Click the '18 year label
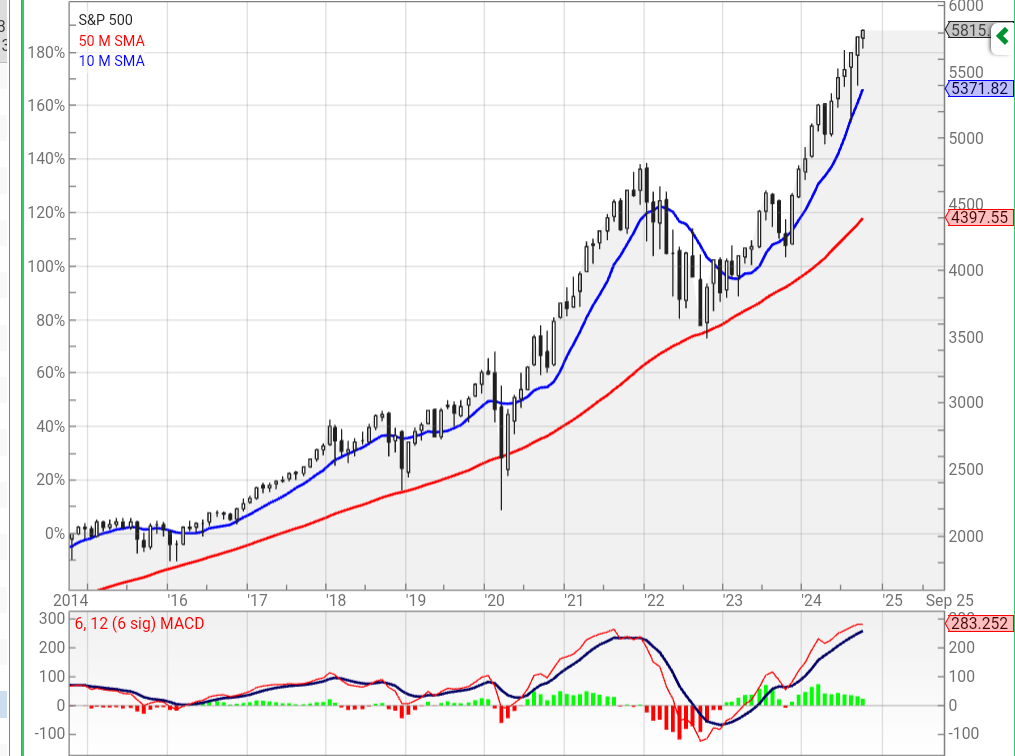Image resolution: width=1015 pixels, height=756 pixels. [336, 600]
